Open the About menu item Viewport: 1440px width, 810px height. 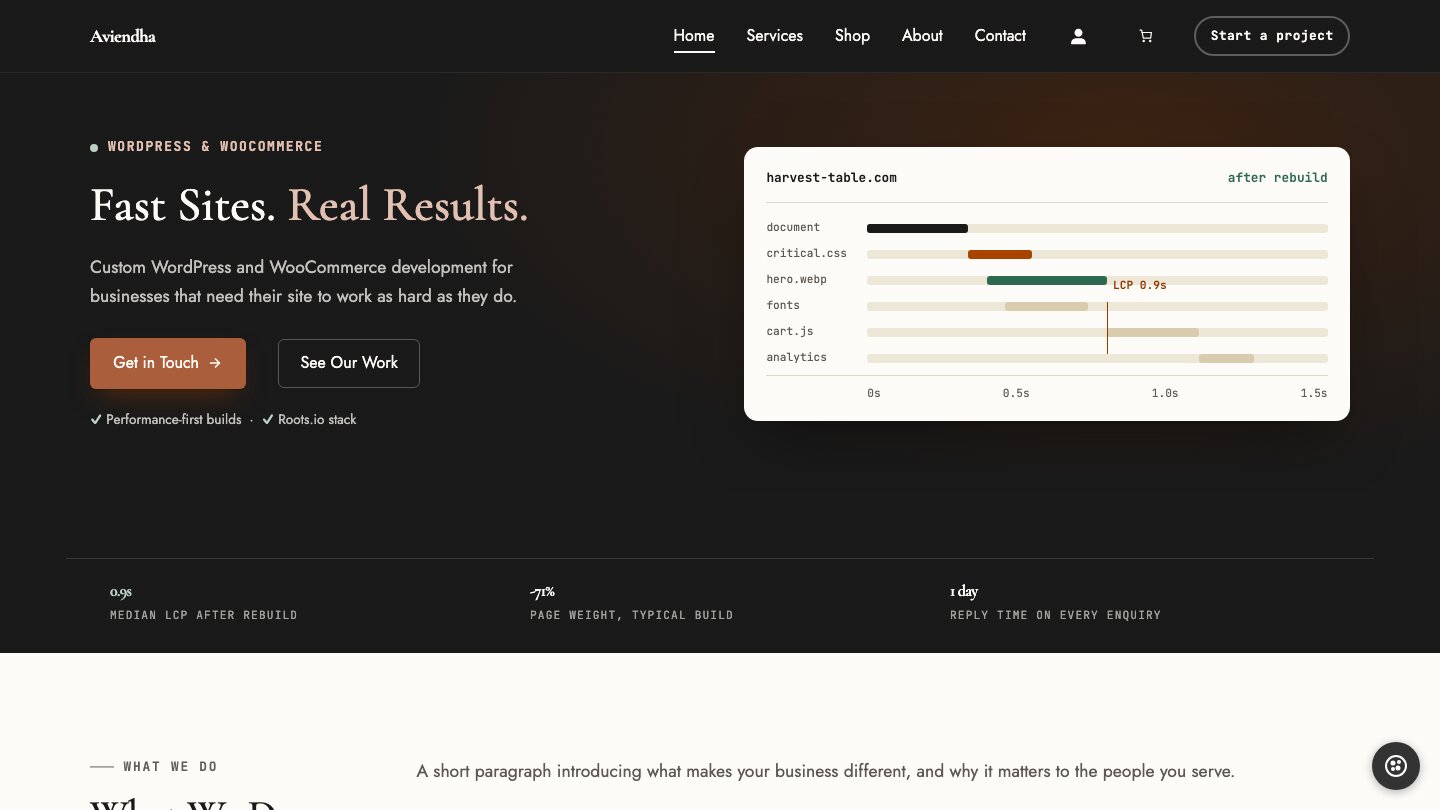tap(922, 36)
